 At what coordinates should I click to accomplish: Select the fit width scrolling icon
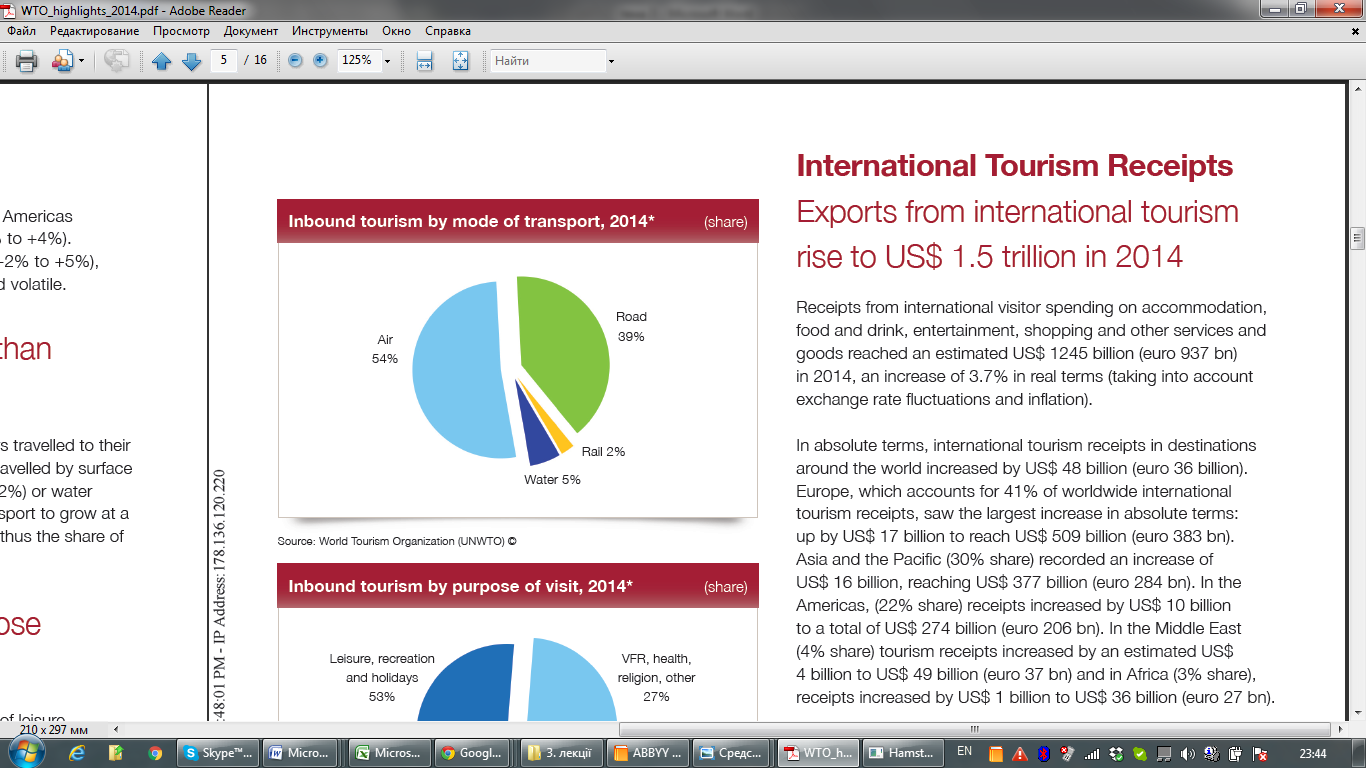(424, 61)
